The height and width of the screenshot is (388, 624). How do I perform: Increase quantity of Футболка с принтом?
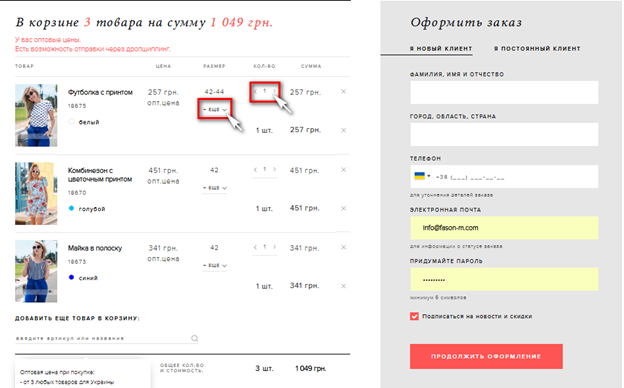click(x=274, y=92)
